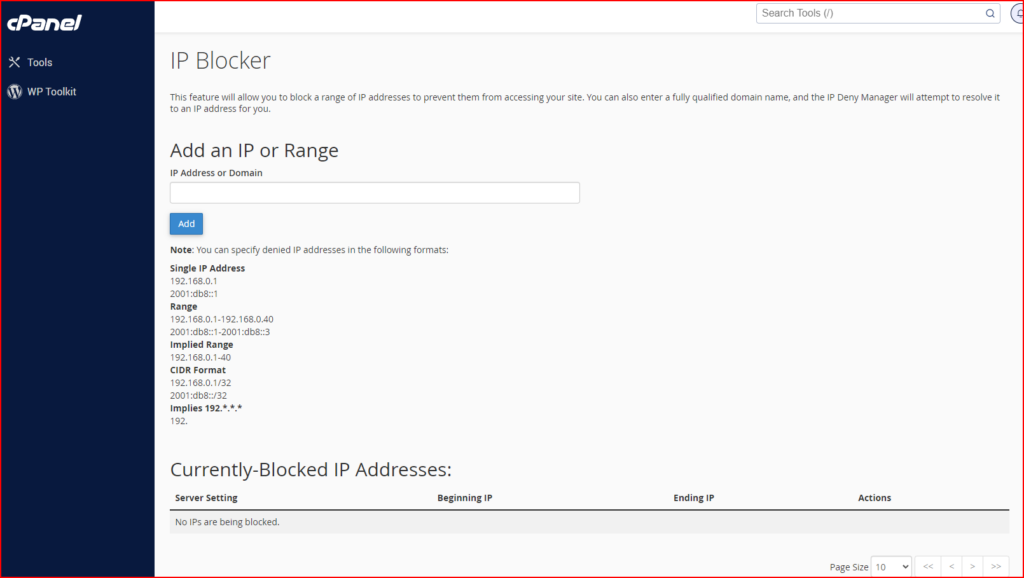The height and width of the screenshot is (578, 1024).
Task: Click the blue Add button
Action: coord(186,223)
